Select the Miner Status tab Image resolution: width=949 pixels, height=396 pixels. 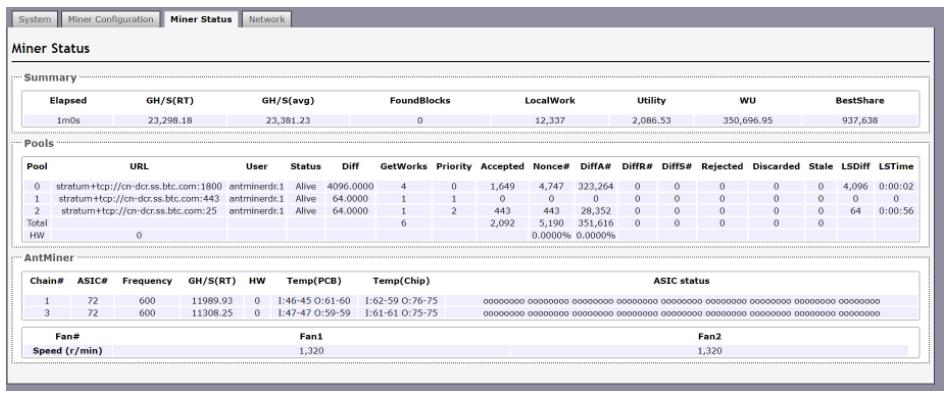(x=201, y=19)
